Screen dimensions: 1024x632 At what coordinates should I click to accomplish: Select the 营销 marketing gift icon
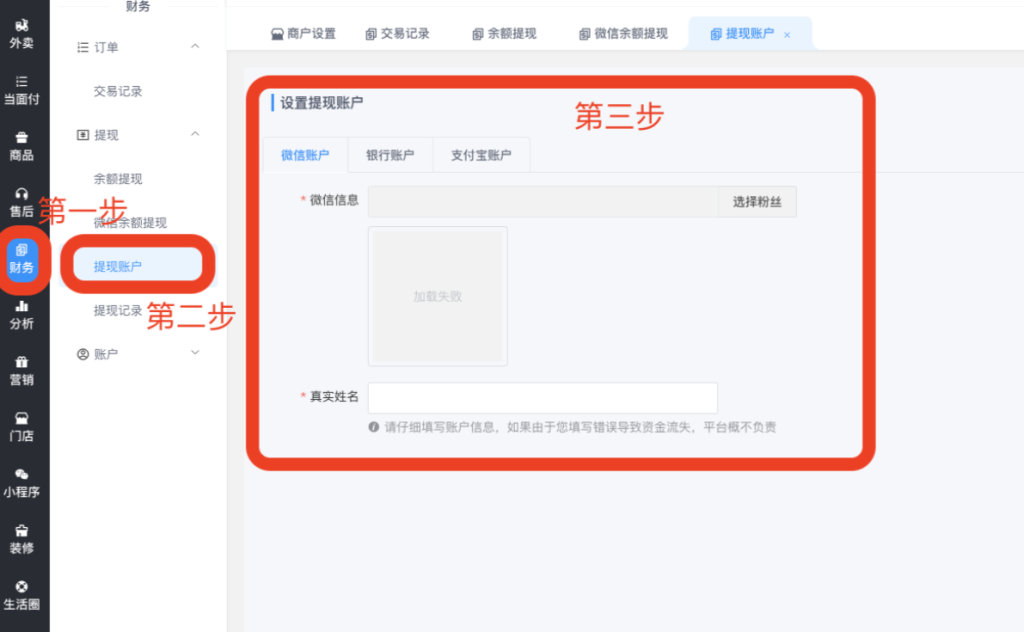click(22, 370)
